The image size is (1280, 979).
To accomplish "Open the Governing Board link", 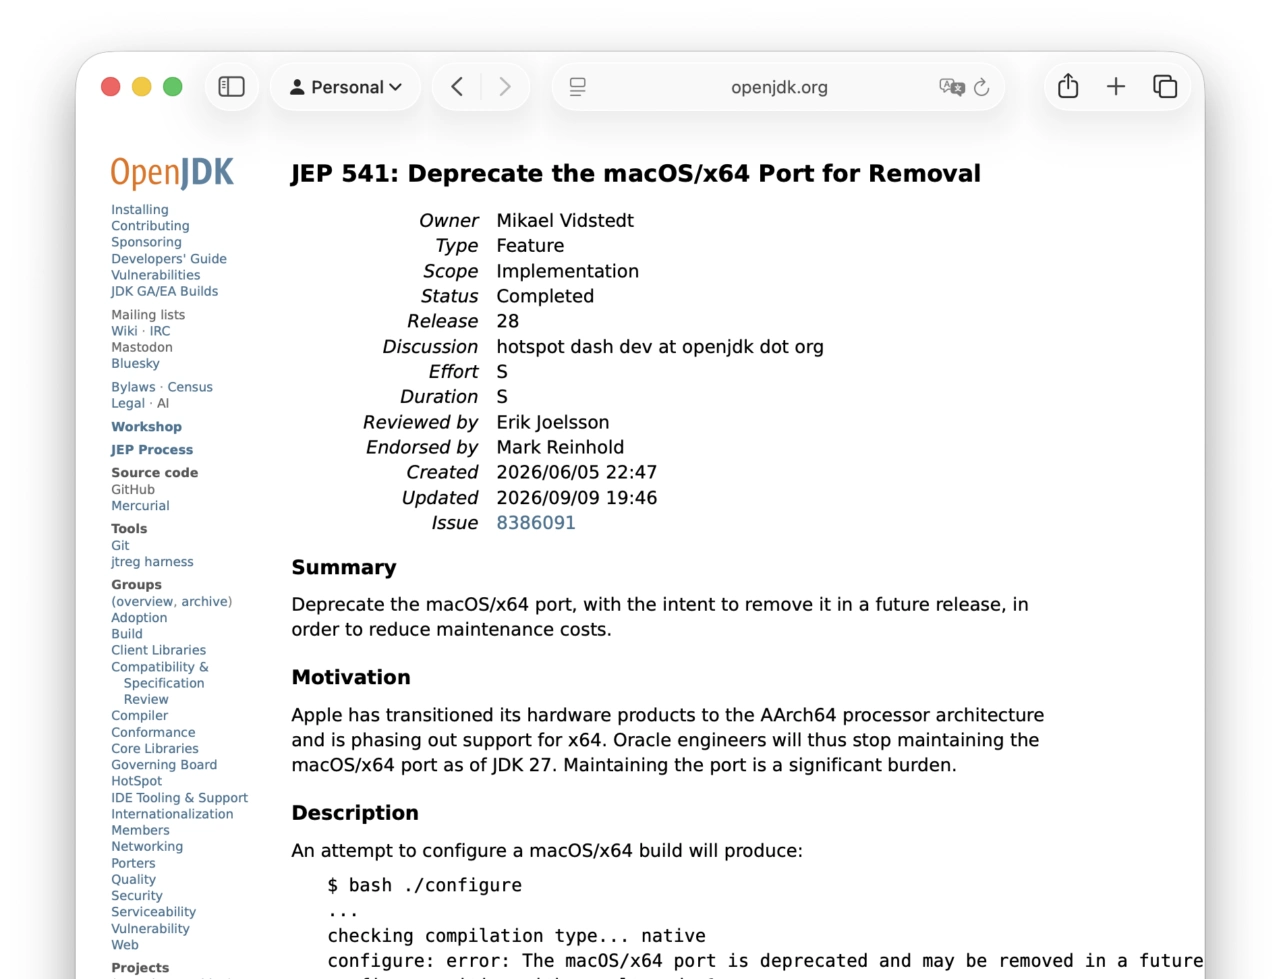I will coord(164,765).
